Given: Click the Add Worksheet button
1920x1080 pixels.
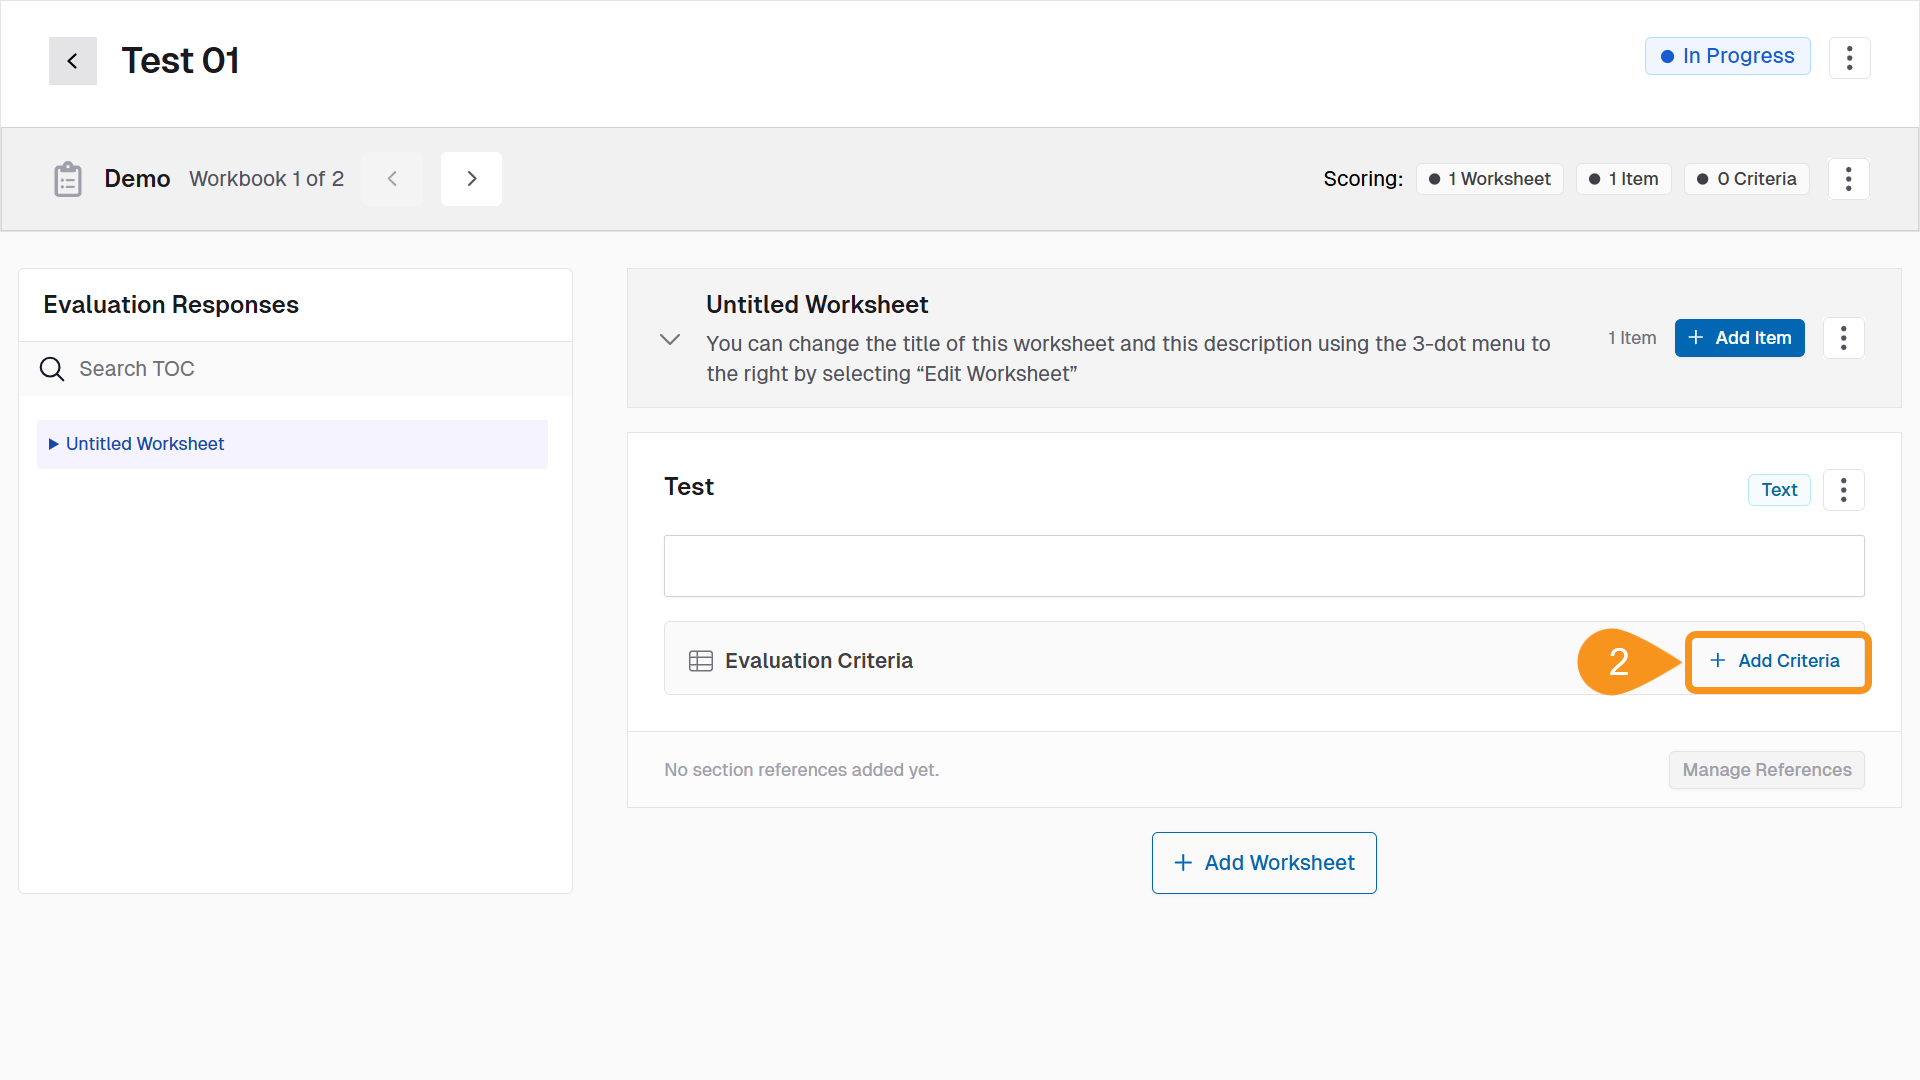Looking at the screenshot, I should coord(1263,863).
